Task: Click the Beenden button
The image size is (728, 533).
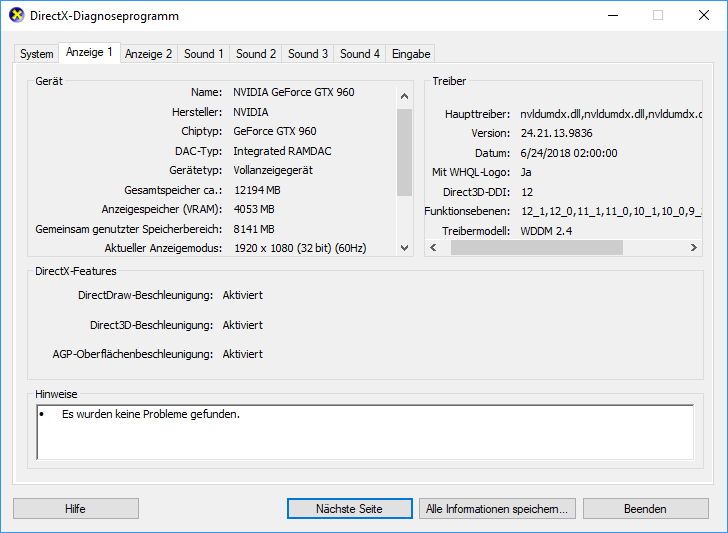Action: point(645,509)
